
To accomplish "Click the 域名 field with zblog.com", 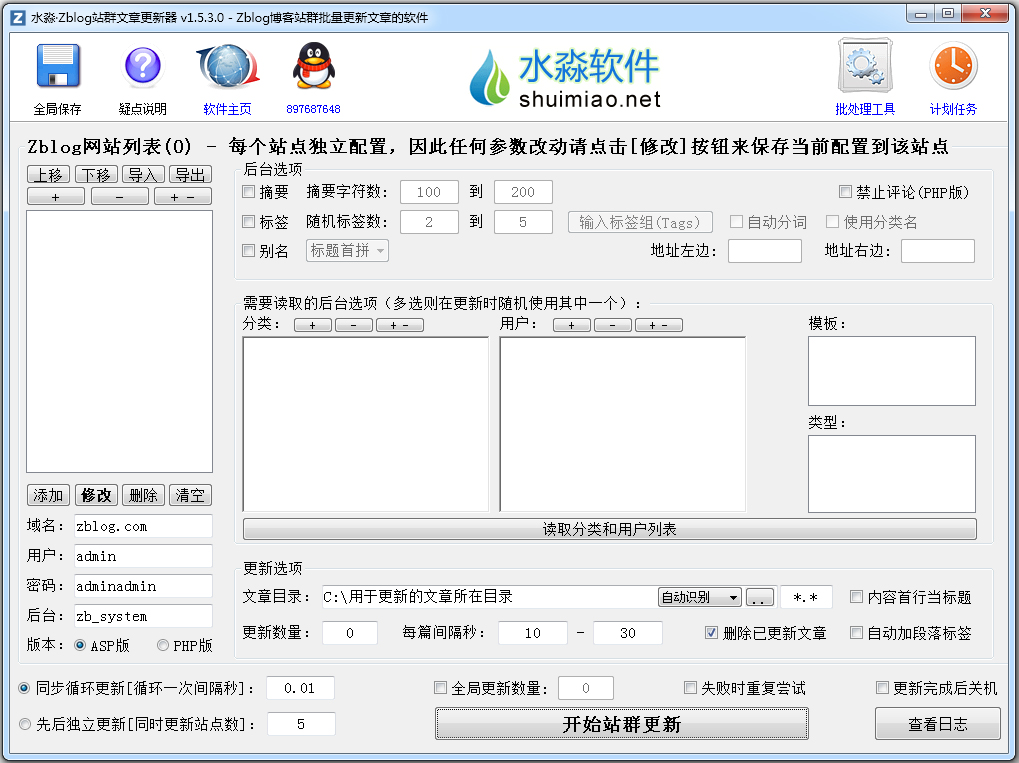I will (144, 526).
